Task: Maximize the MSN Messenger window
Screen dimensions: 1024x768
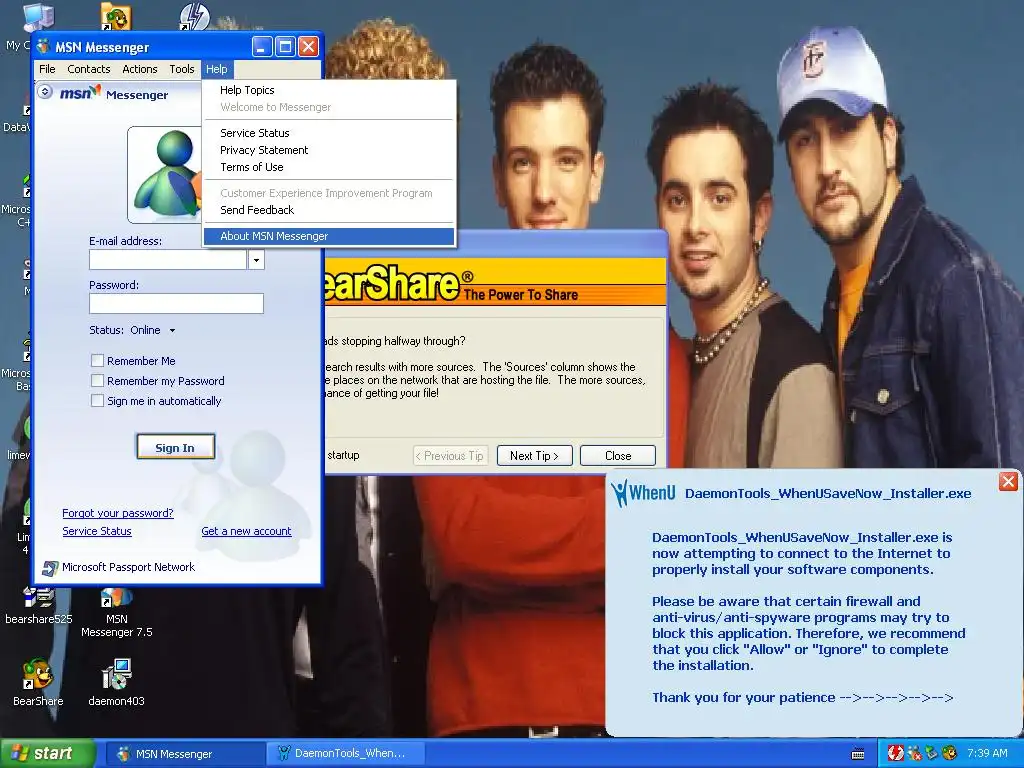Action: coord(285,47)
